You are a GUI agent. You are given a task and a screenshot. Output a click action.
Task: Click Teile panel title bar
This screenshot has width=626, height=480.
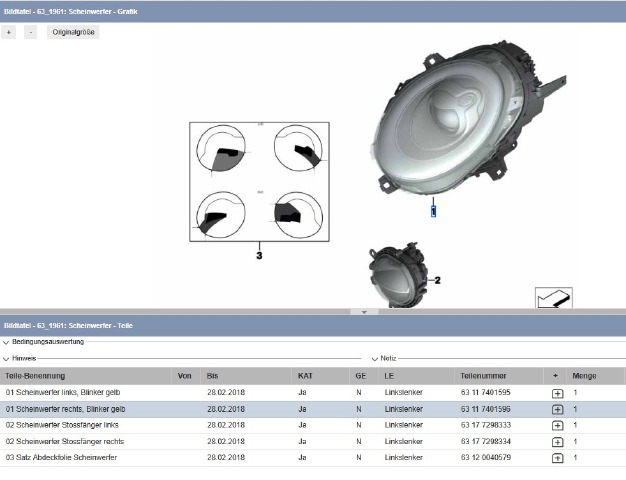click(313, 325)
